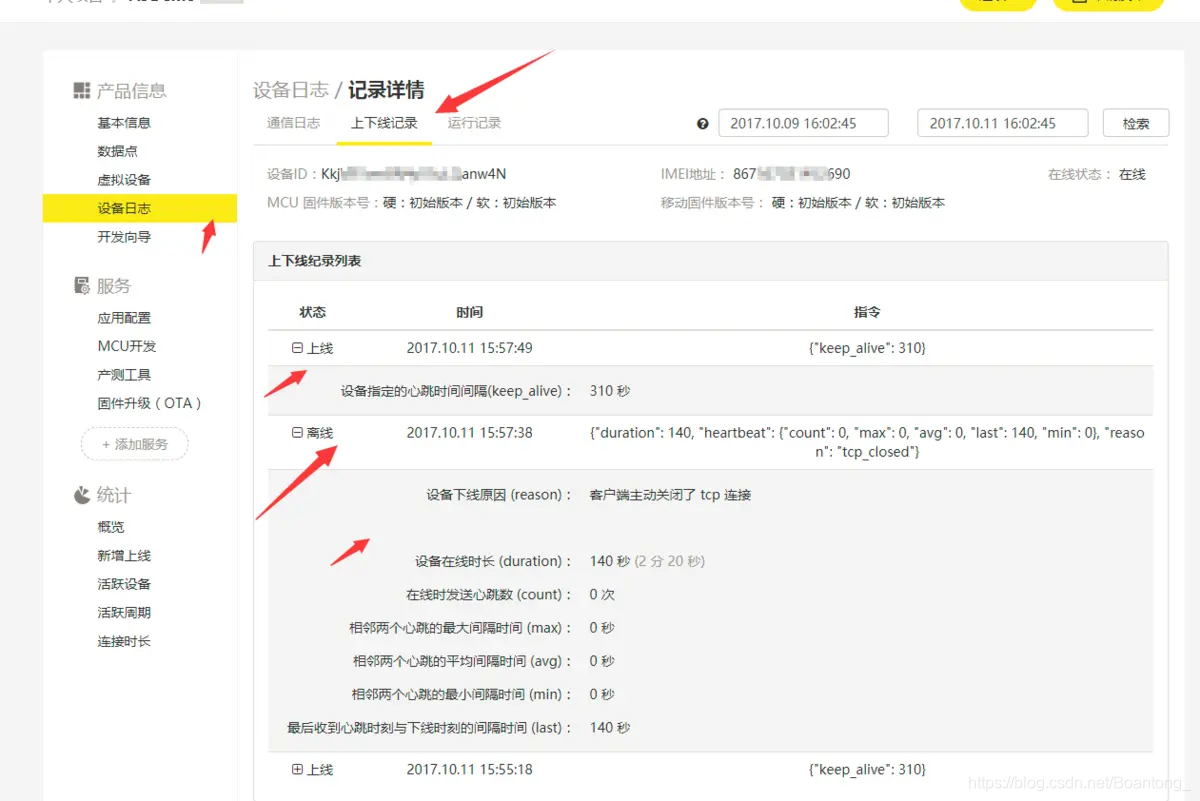
Task: Open the help question mark icon
Action: 703,123
